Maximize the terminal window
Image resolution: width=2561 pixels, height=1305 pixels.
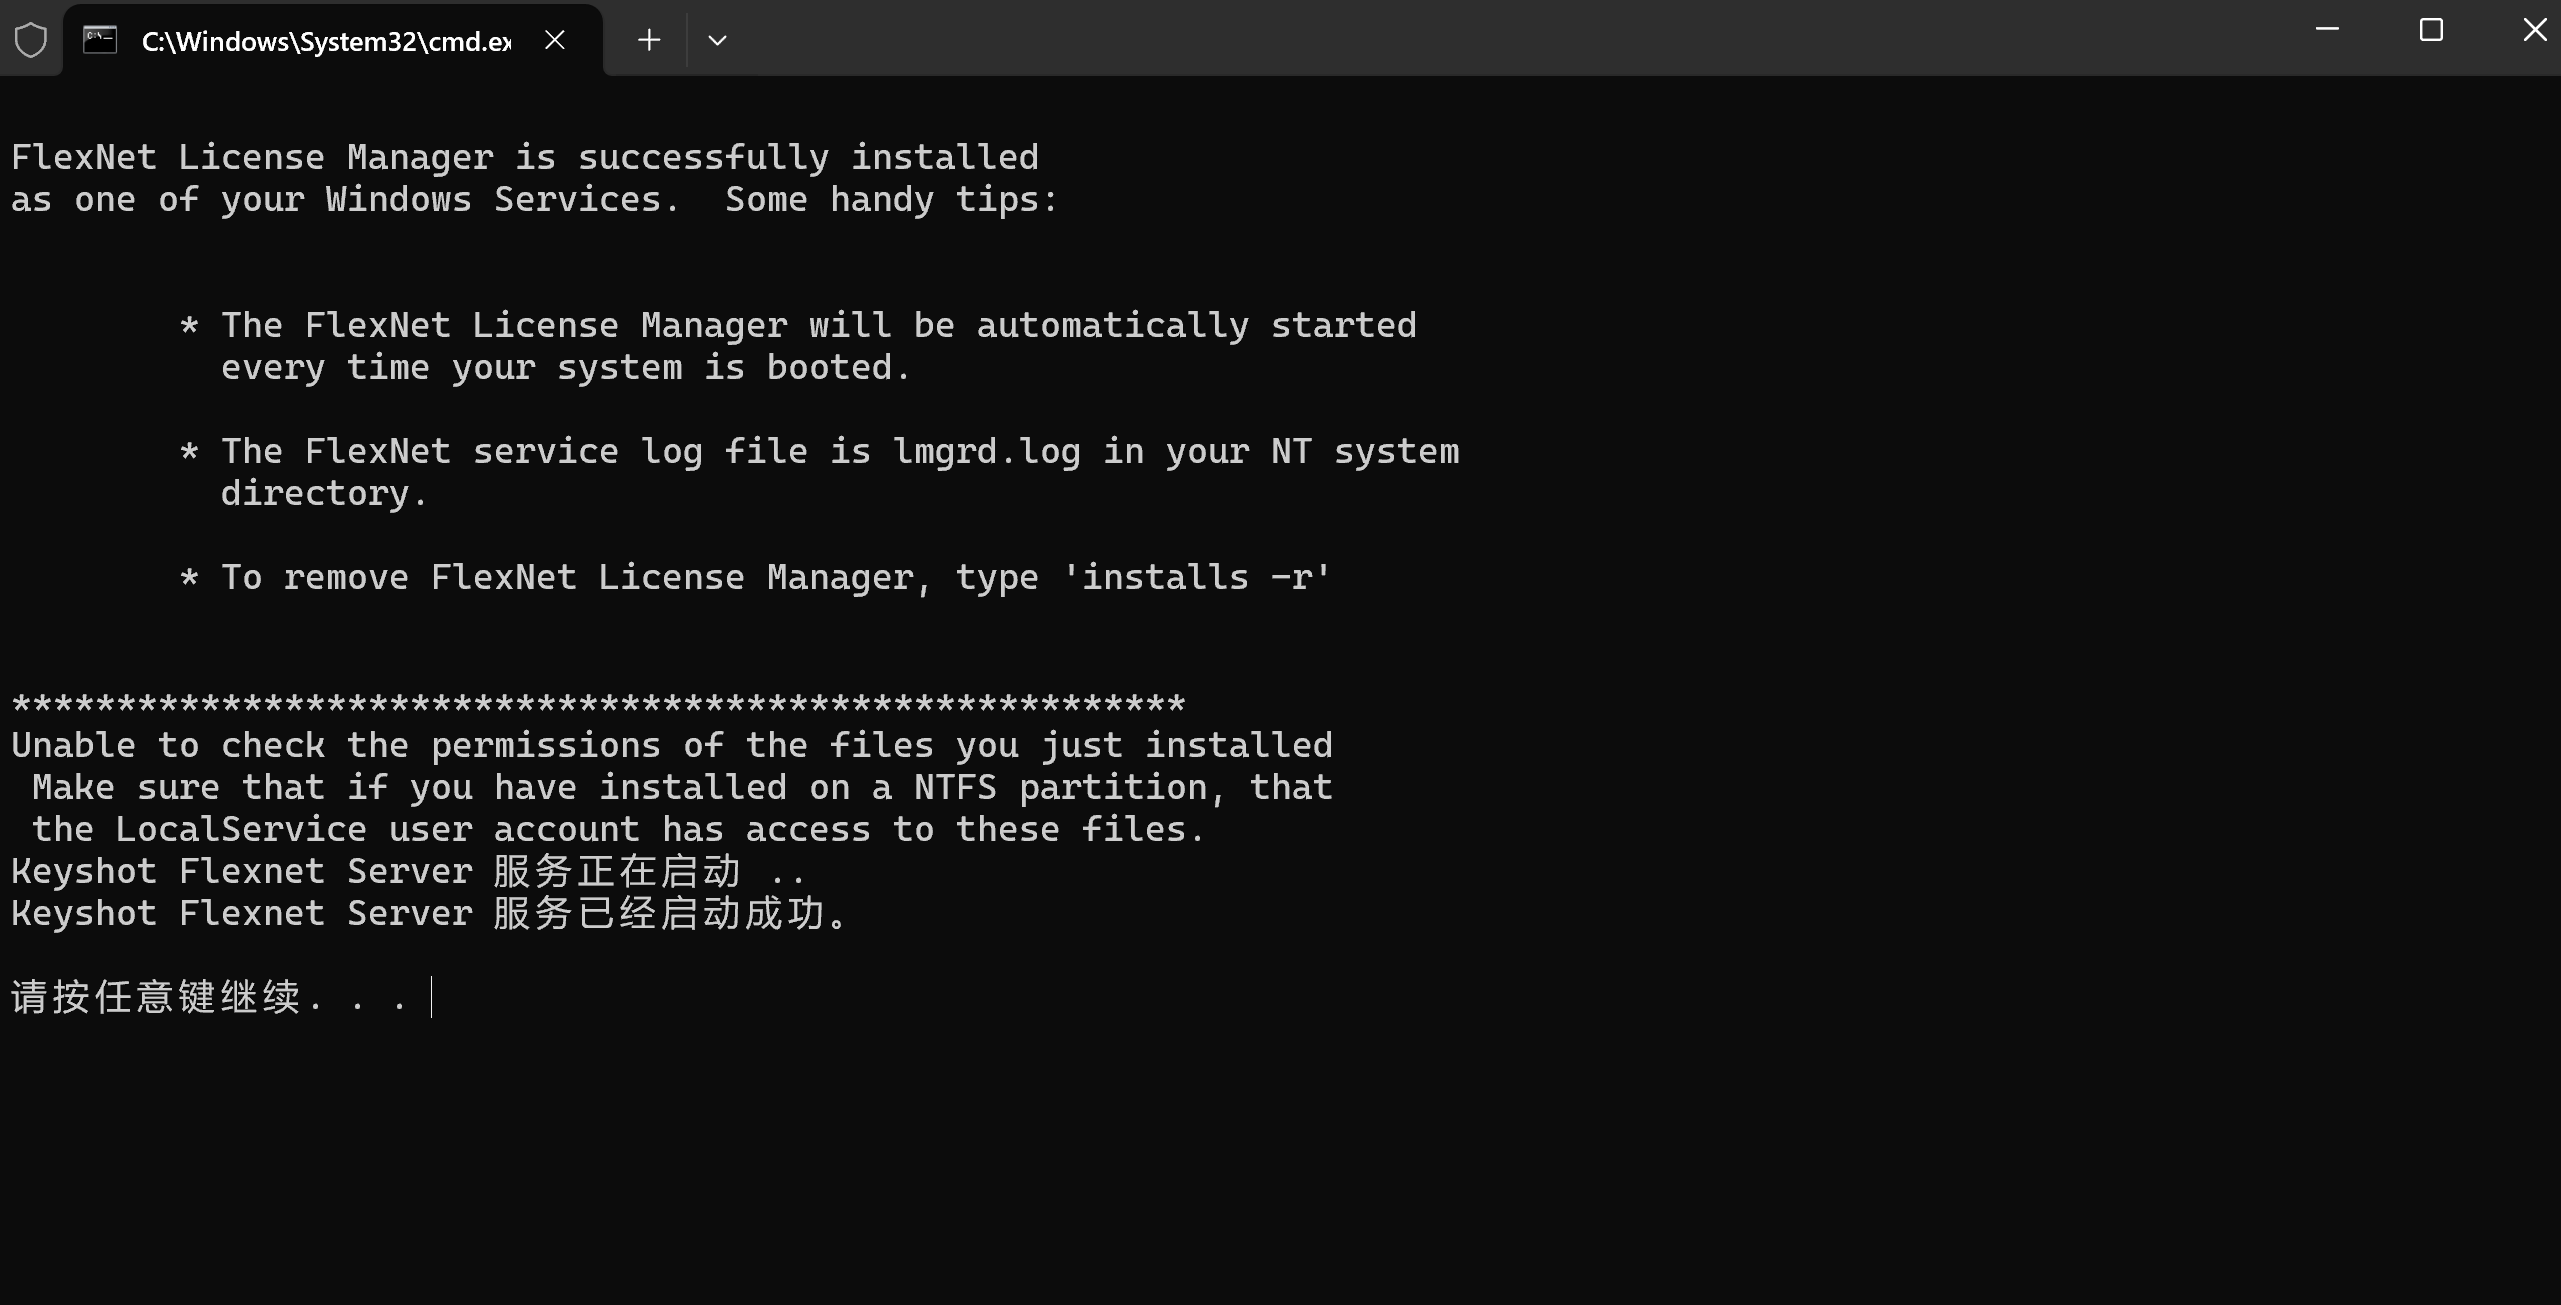click(2431, 30)
